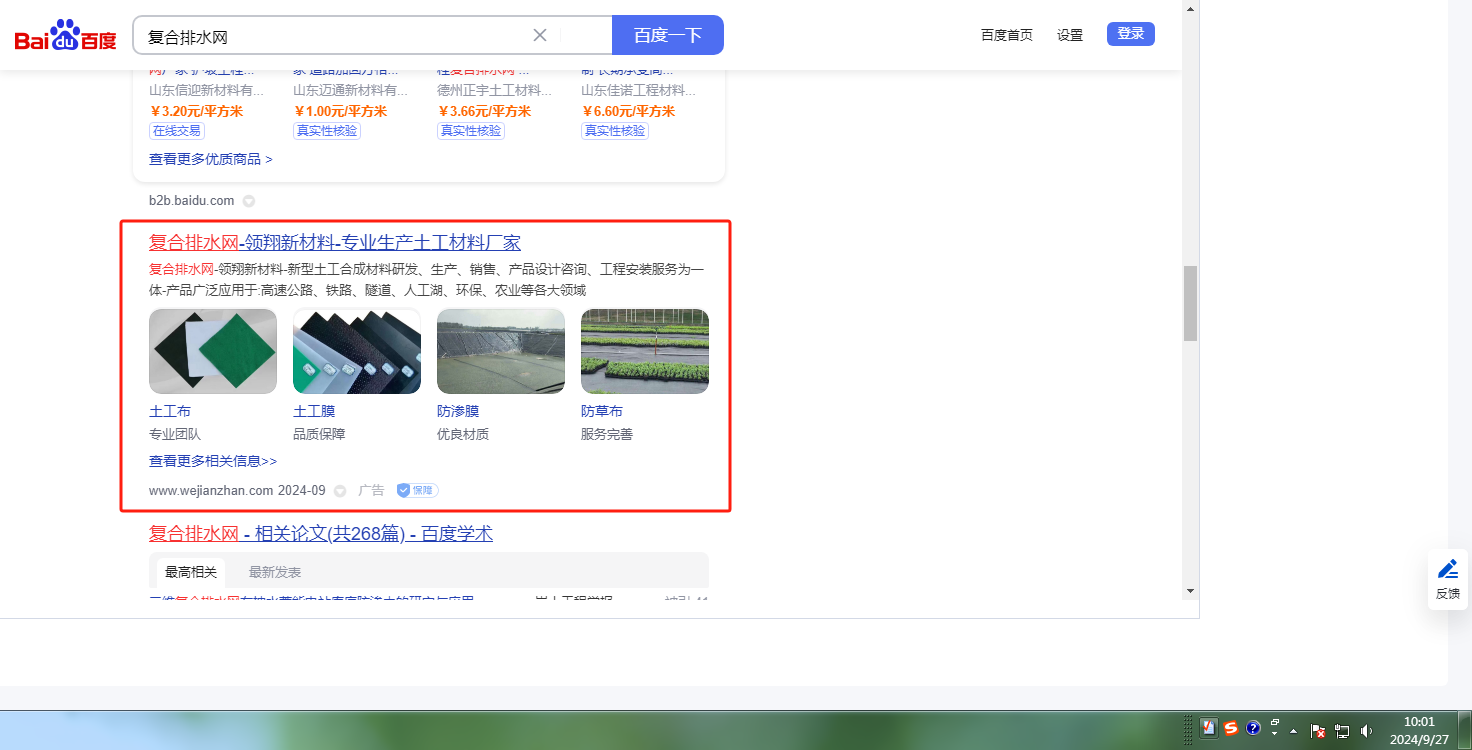Switch to the 最新发表 tab
1472x750 pixels.
[x=275, y=572]
